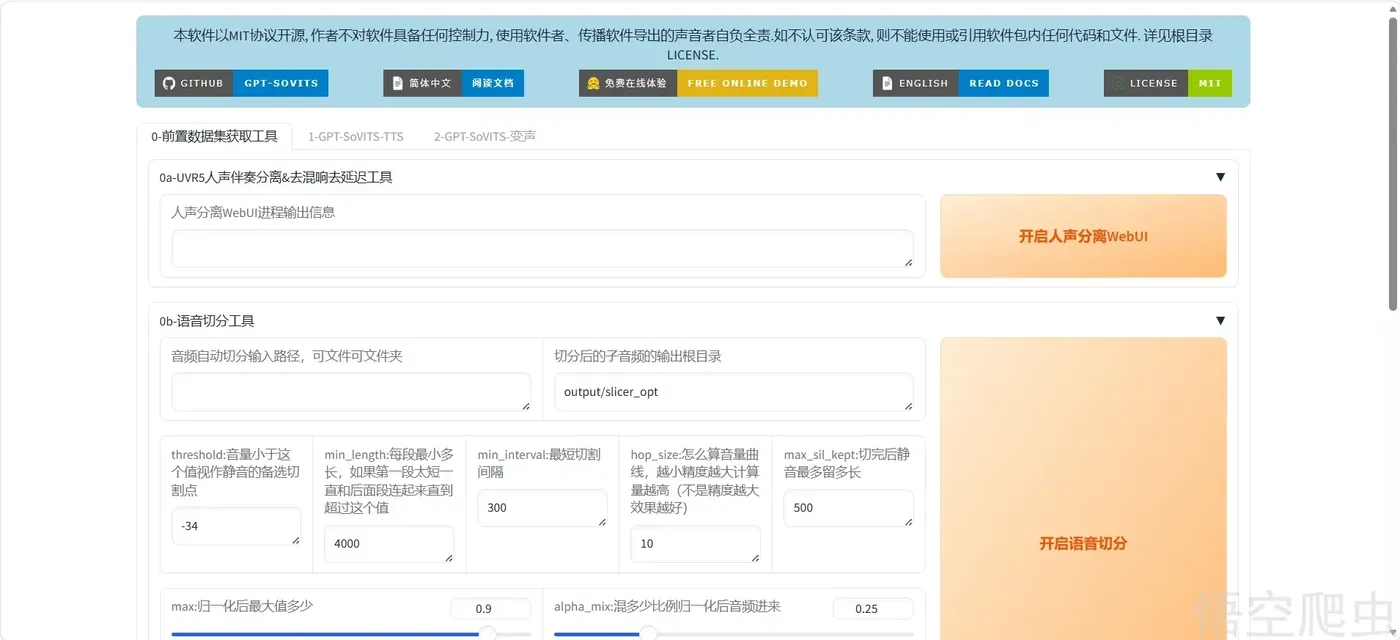Click the 开启人声分离WebUI button

point(1083,236)
